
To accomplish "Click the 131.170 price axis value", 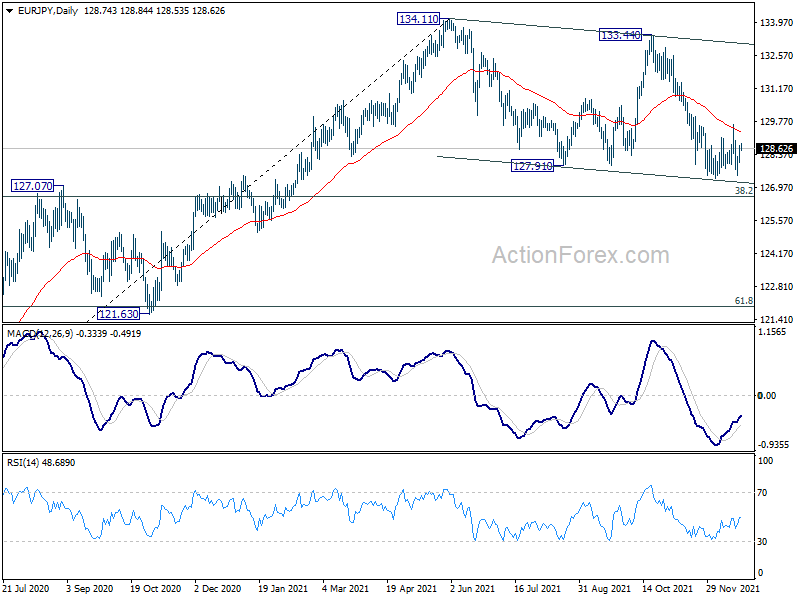I will [x=777, y=89].
